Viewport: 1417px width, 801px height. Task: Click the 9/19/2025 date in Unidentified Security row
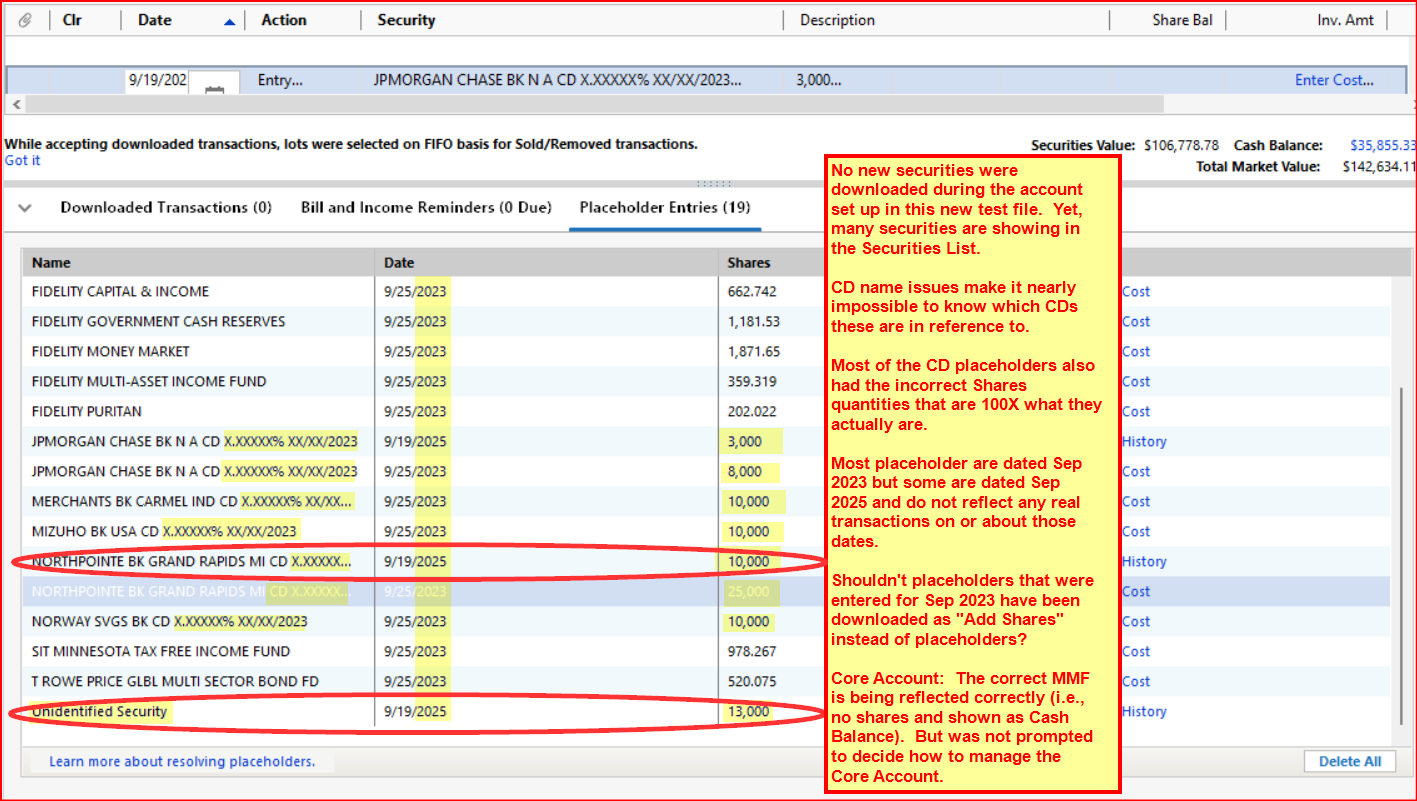(415, 712)
